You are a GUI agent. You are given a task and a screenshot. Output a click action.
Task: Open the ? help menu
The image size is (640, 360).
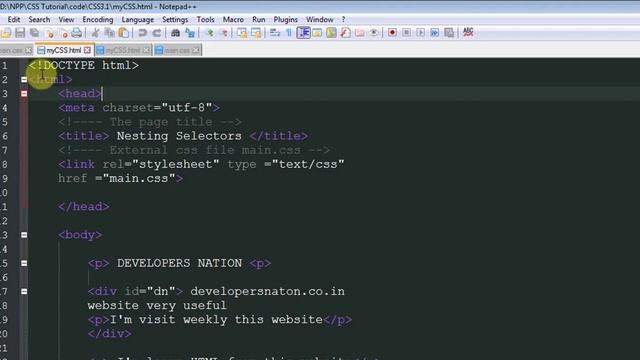tap(343, 20)
